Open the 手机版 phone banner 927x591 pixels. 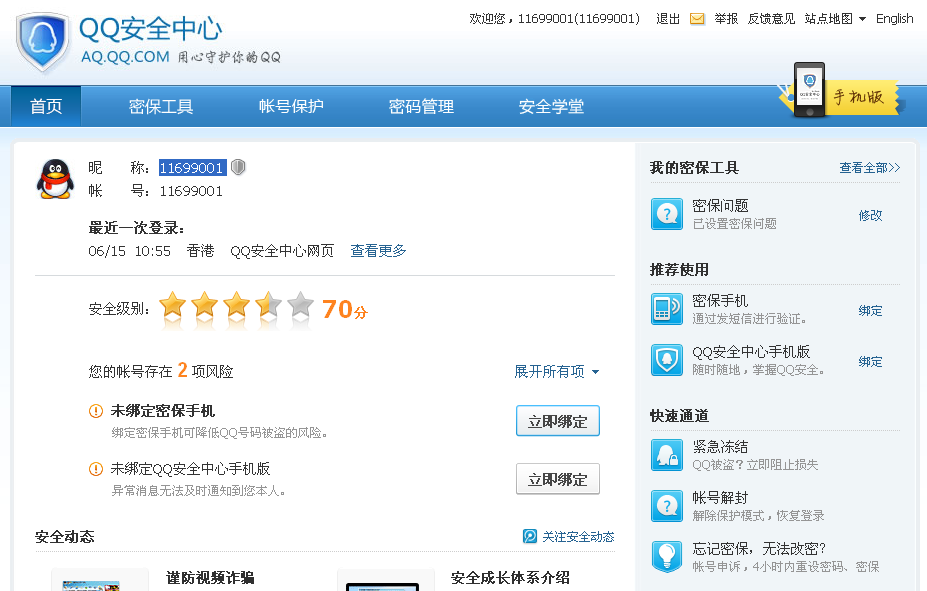point(841,92)
